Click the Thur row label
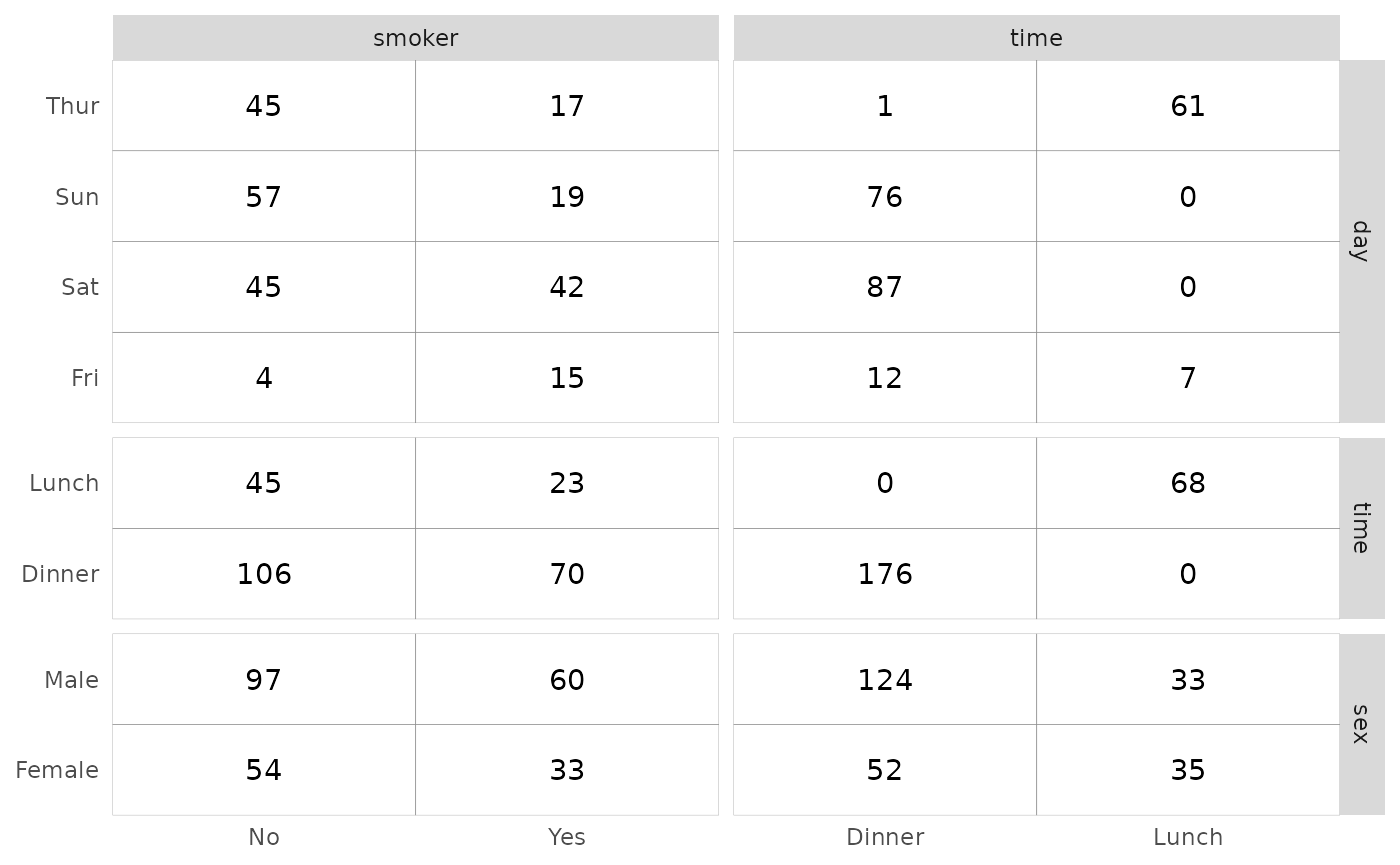 pos(73,106)
